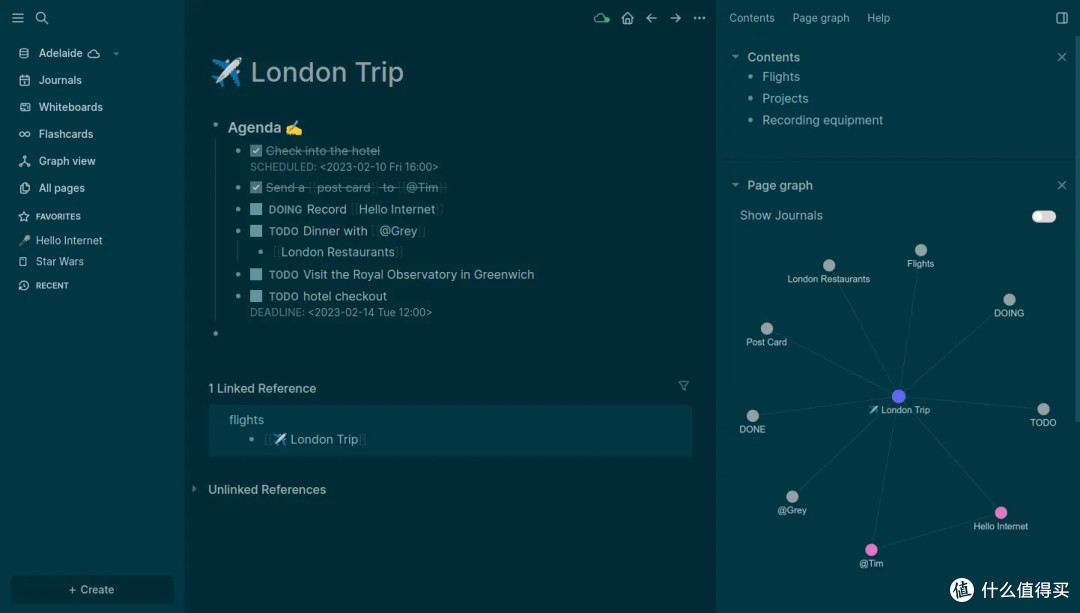
Task: Uncheck the Check into the hotel checkbox
Action: 256,151
